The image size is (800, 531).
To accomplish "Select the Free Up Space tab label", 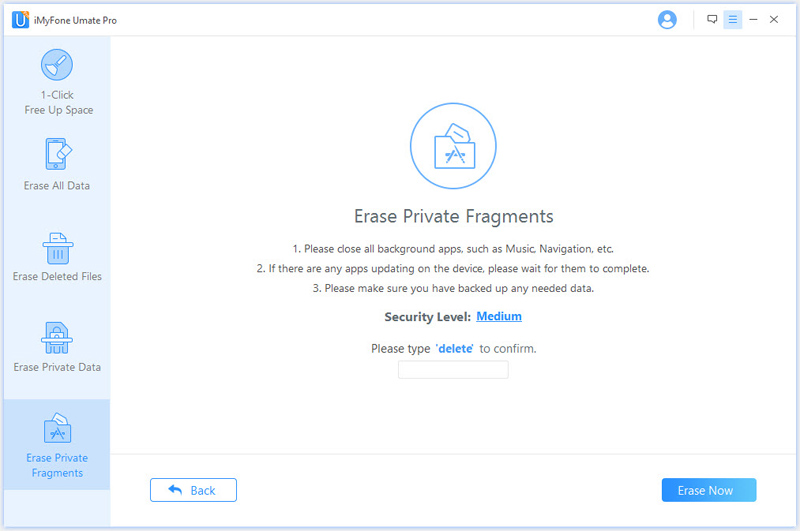I will click(59, 110).
